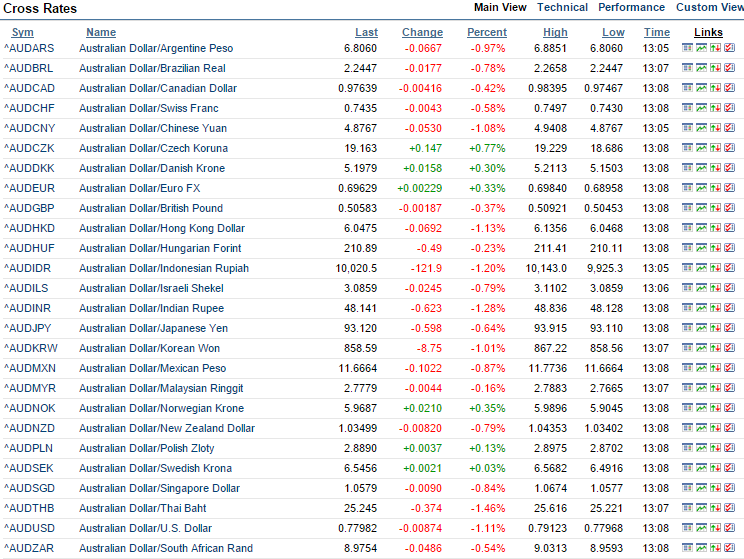Open Australian Dollar/Singapore Dollar name link

click(x=159, y=488)
